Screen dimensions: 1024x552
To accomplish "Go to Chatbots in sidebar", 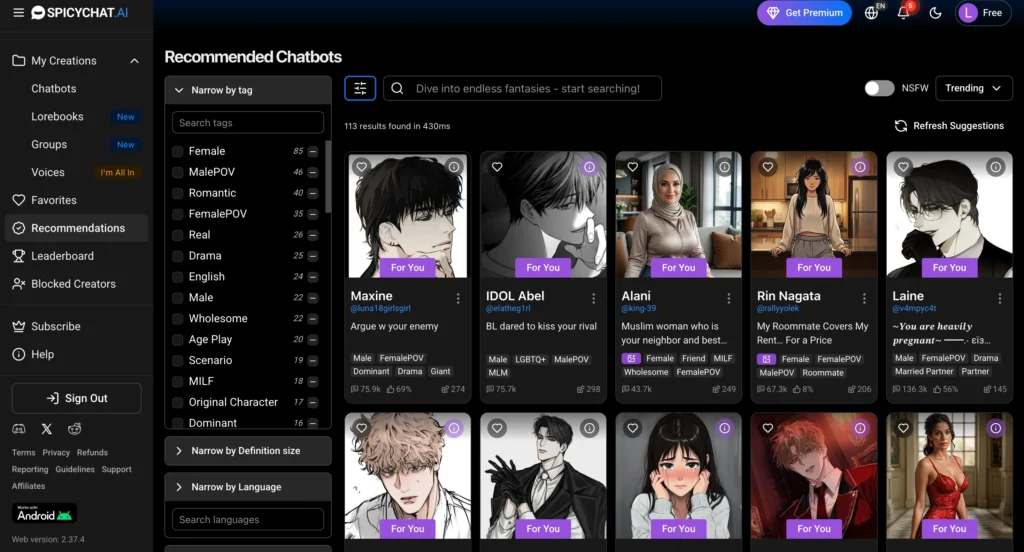I will pyautogui.click(x=54, y=89).
